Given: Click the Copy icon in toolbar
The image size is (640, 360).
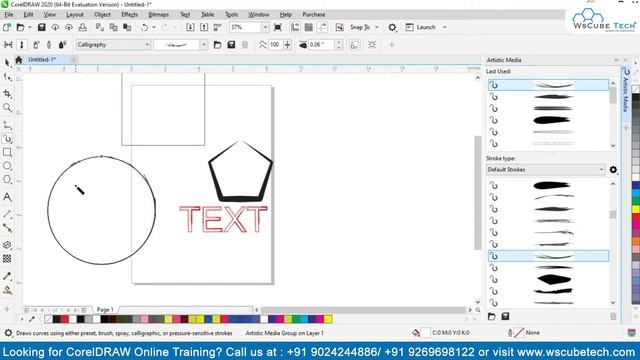Looking at the screenshot, I should tap(113, 27).
